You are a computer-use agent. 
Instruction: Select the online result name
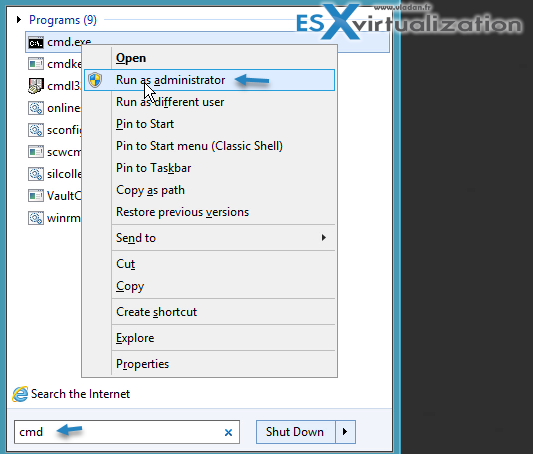coord(64,108)
